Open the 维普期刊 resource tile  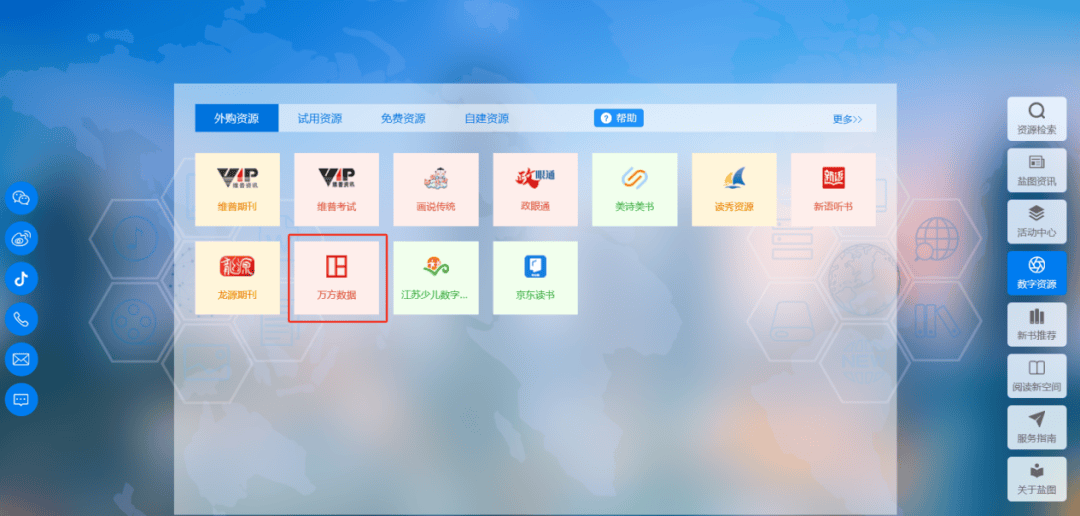tap(238, 189)
